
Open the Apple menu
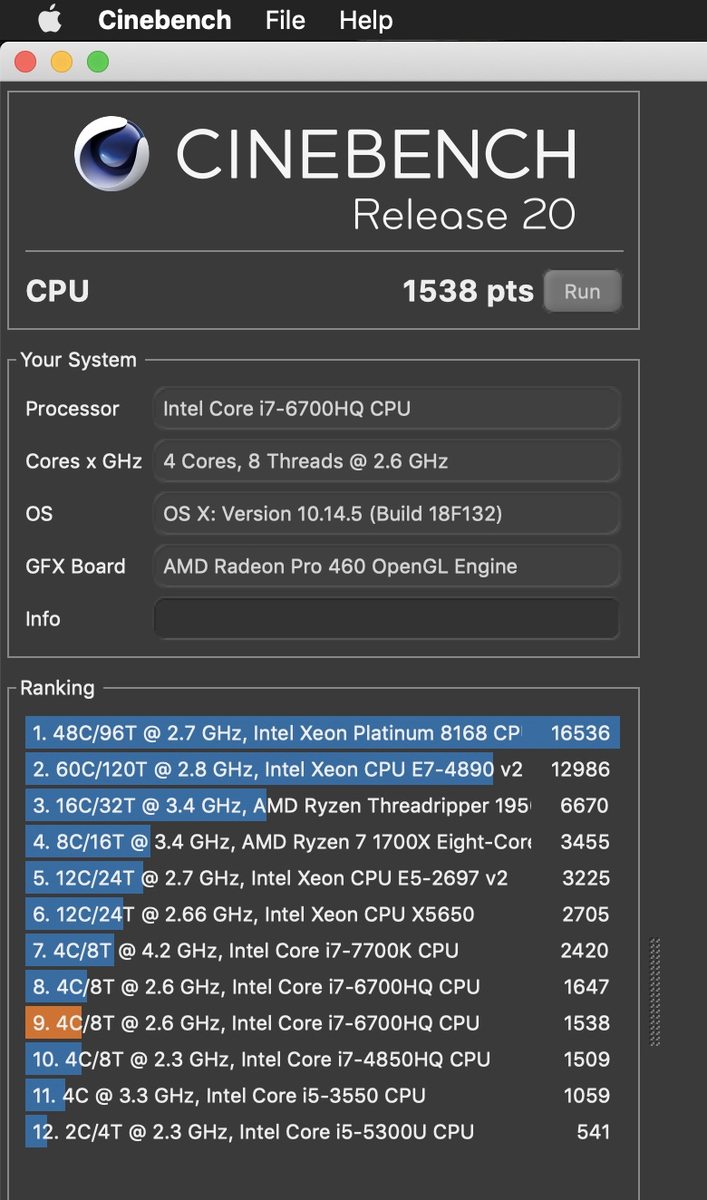(50, 19)
